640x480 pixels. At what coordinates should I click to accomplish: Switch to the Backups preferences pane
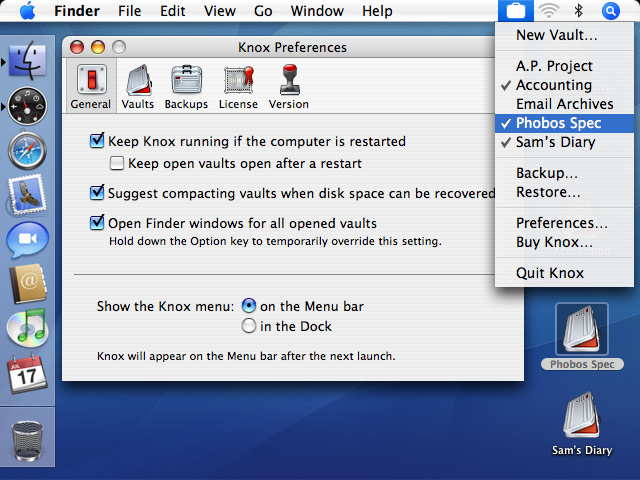pos(186,86)
